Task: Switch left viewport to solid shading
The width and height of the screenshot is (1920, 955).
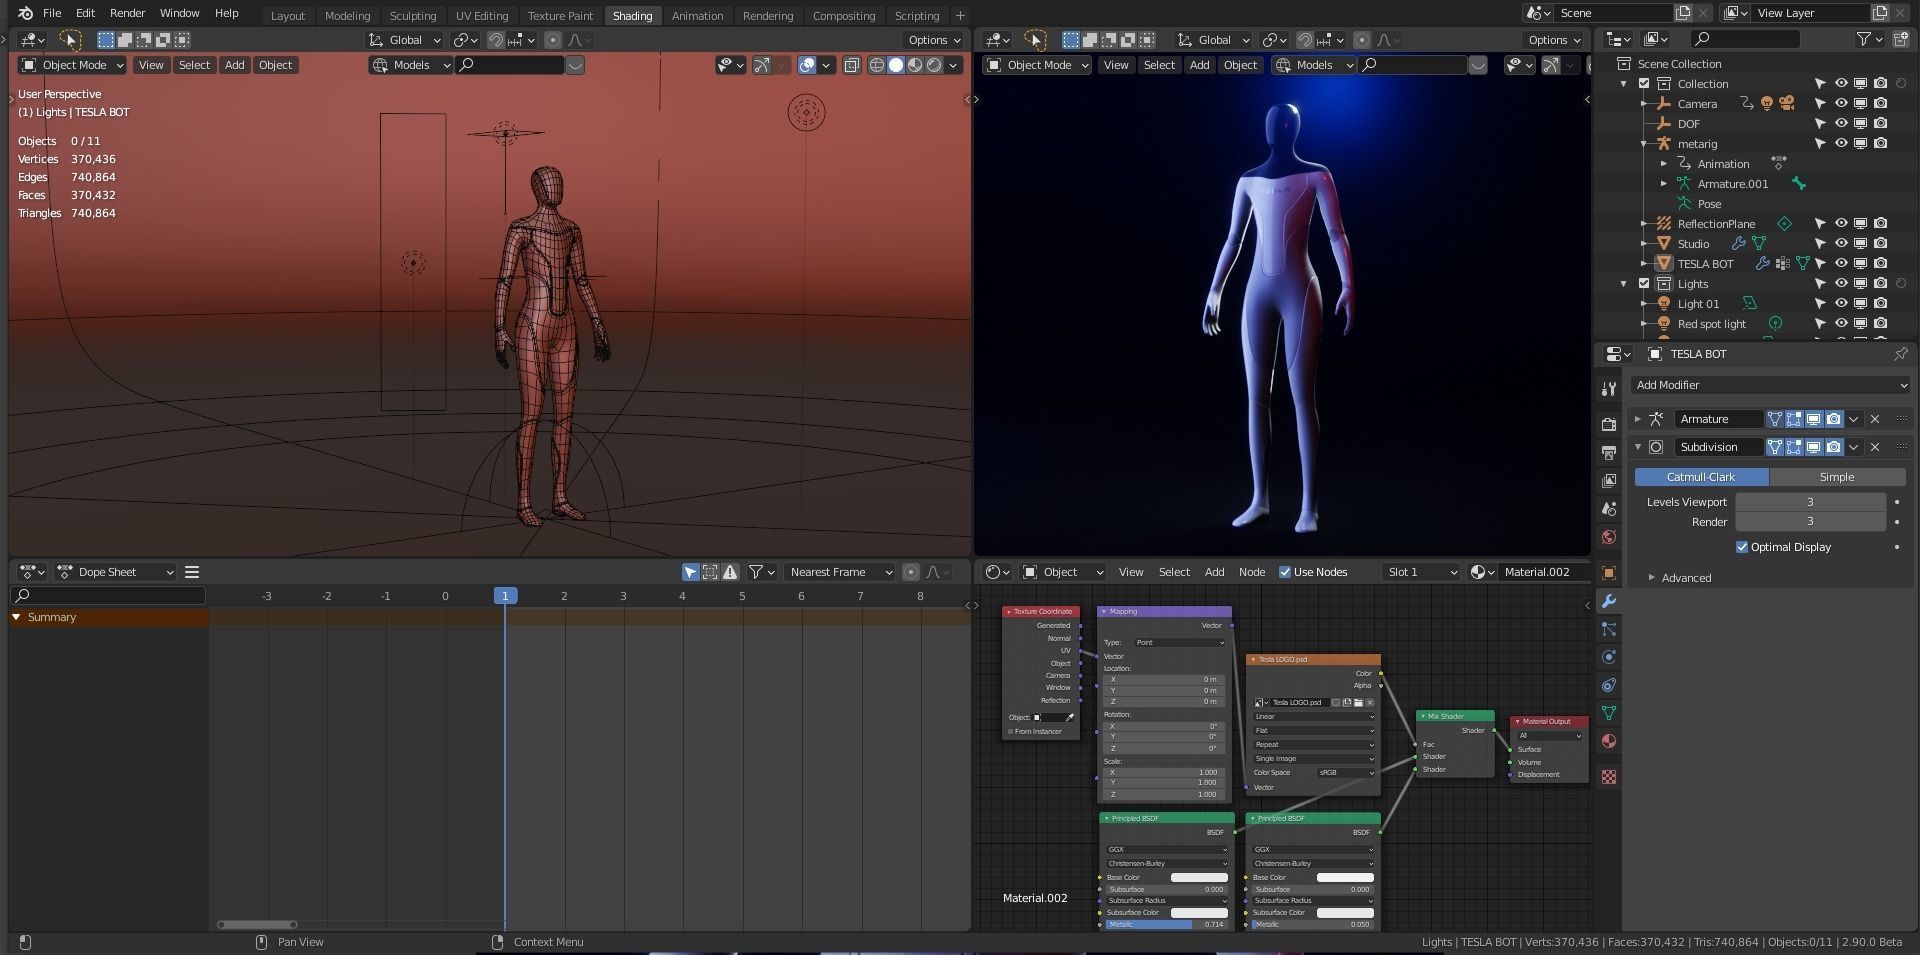Action: click(x=896, y=65)
